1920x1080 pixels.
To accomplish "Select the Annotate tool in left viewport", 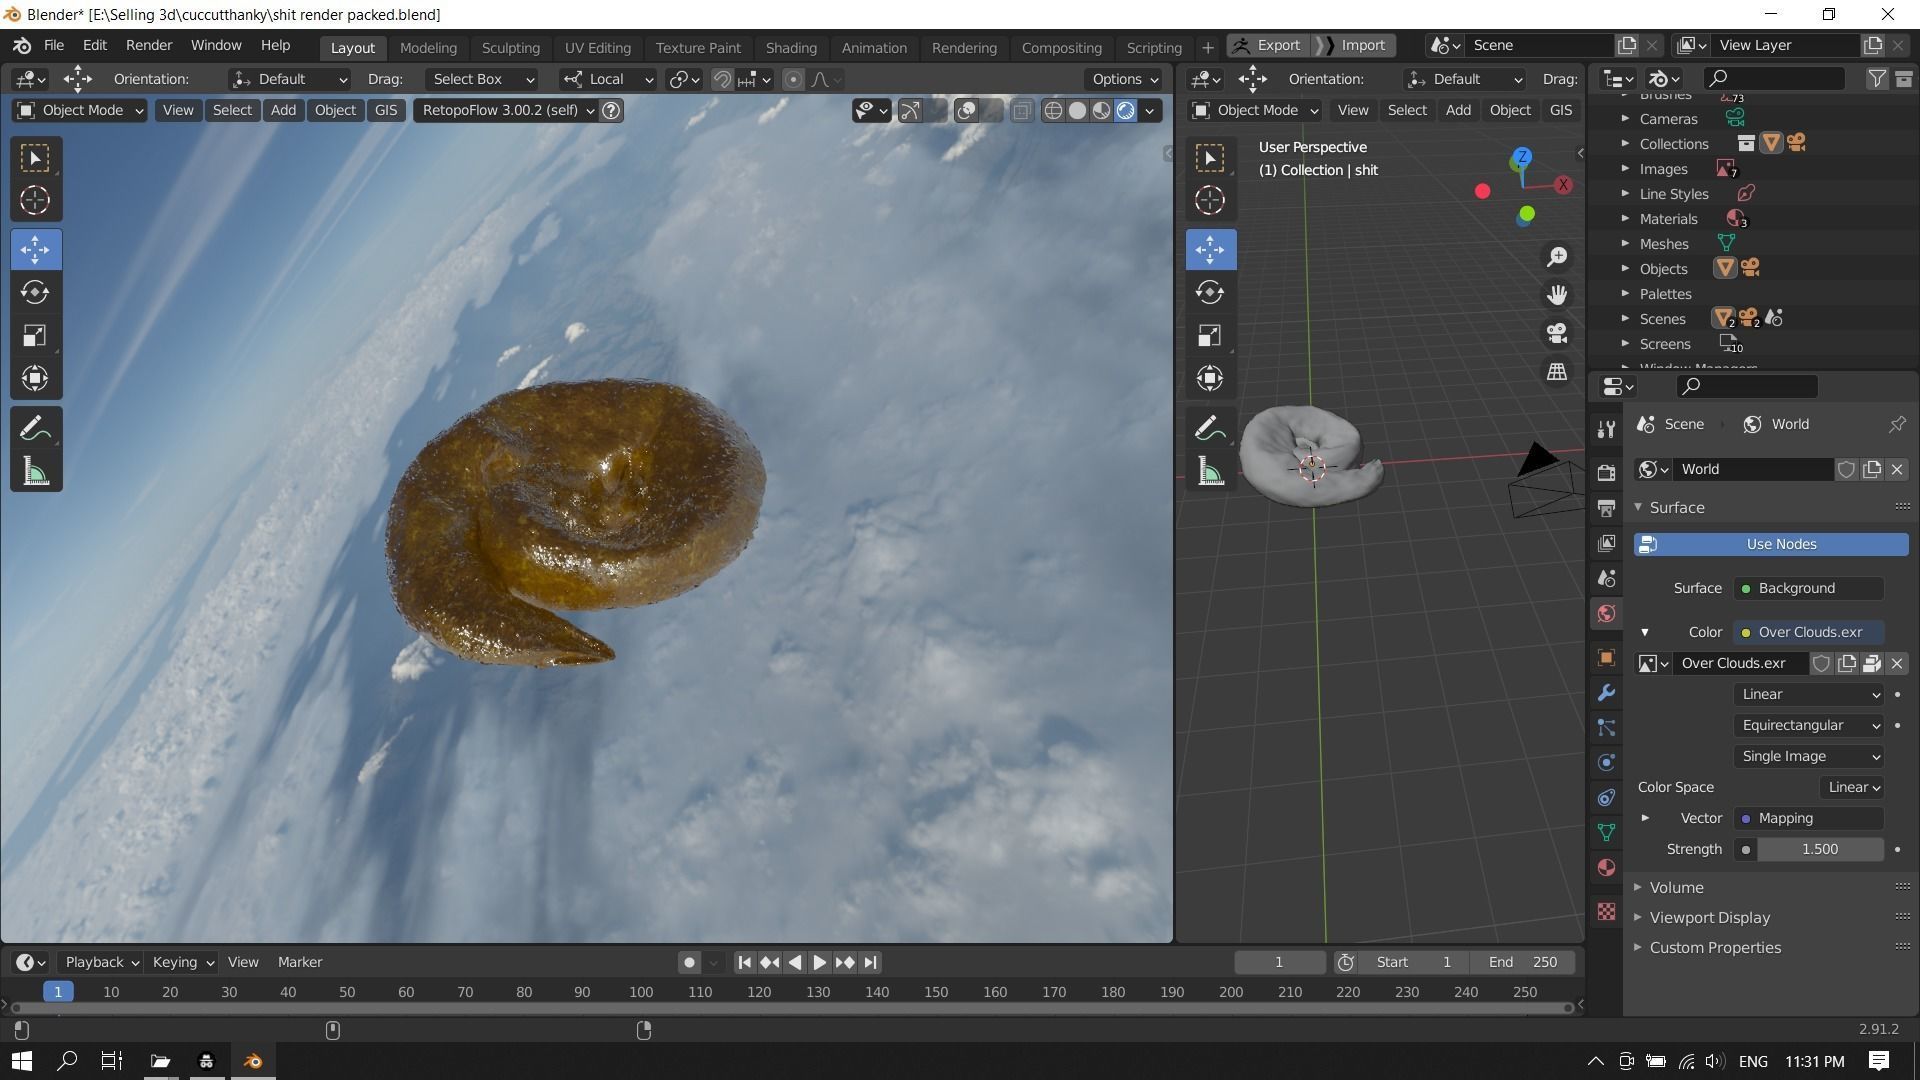I will [x=35, y=429].
